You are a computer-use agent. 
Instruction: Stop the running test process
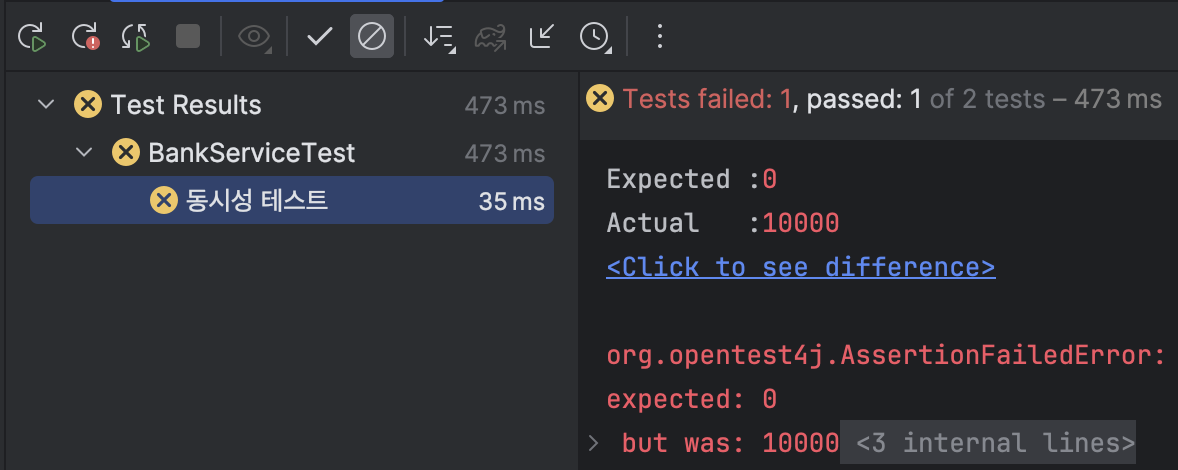[x=188, y=36]
